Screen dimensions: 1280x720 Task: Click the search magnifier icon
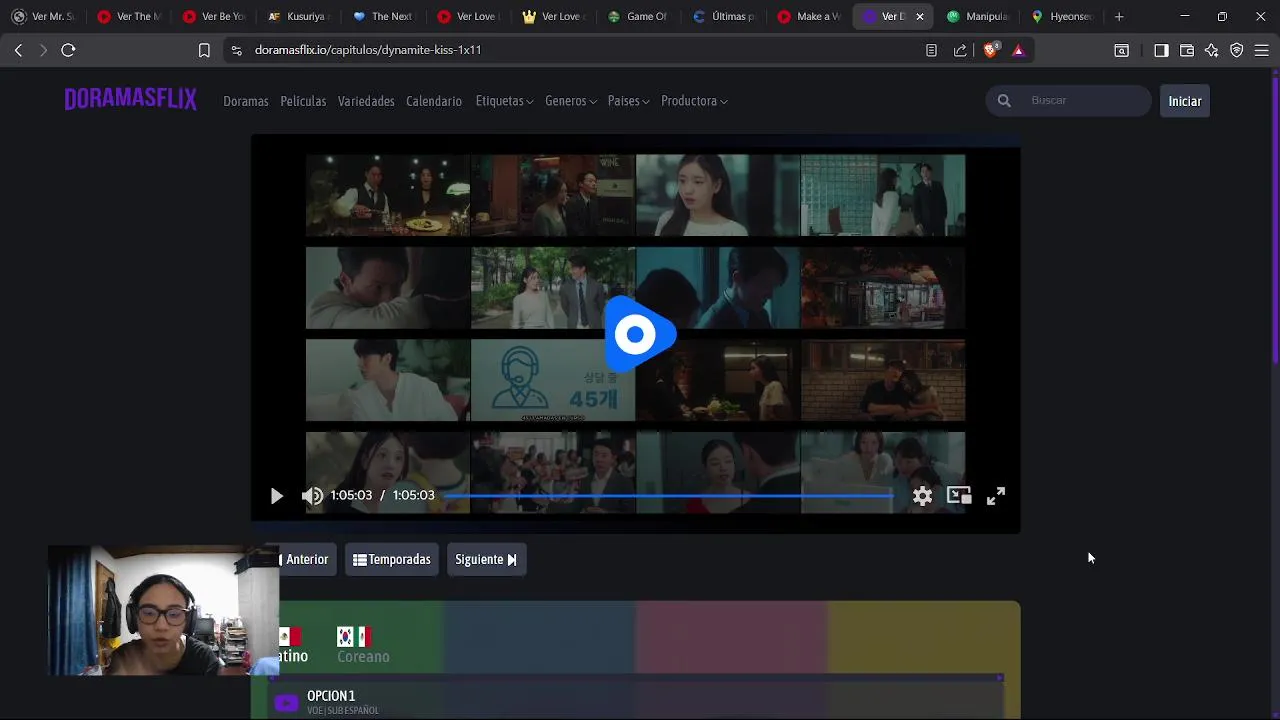click(x=1004, y=100)
